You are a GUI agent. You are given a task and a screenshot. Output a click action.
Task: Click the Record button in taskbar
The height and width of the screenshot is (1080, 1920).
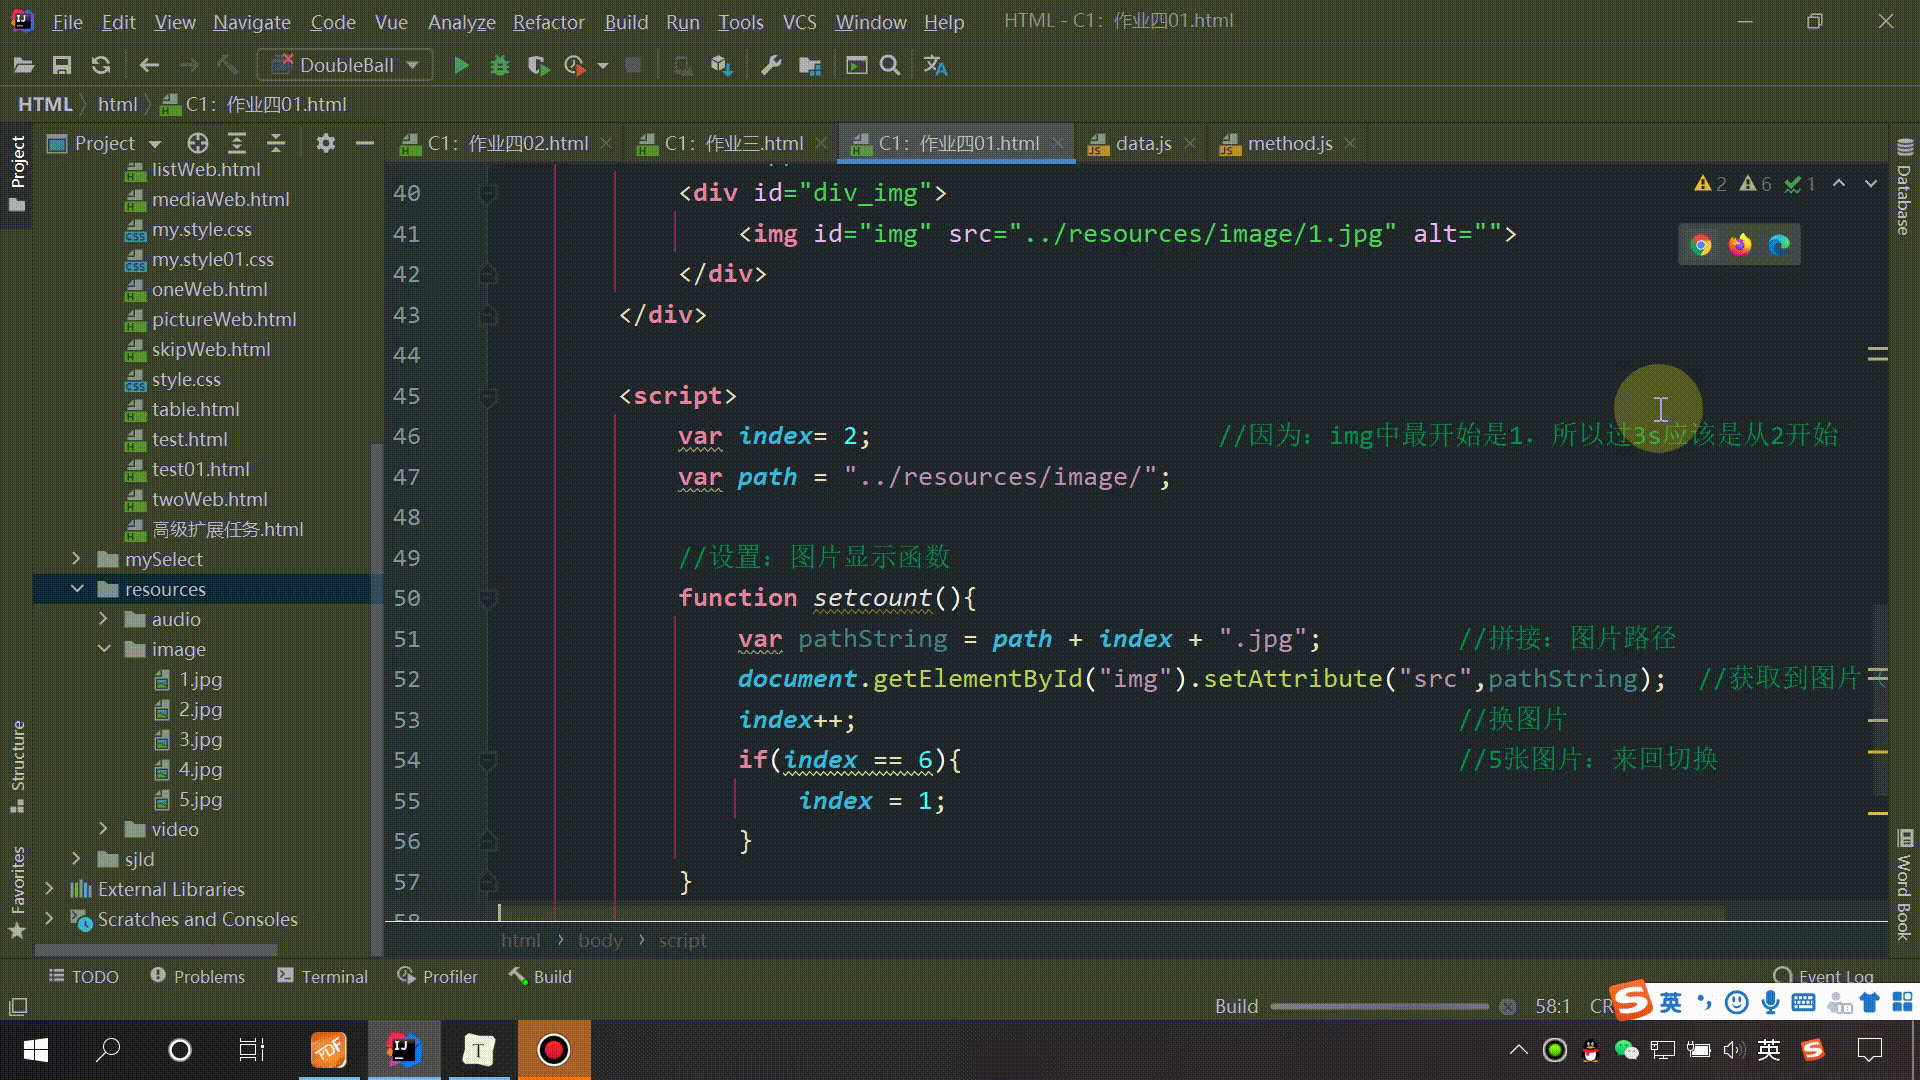(553, 1050)
